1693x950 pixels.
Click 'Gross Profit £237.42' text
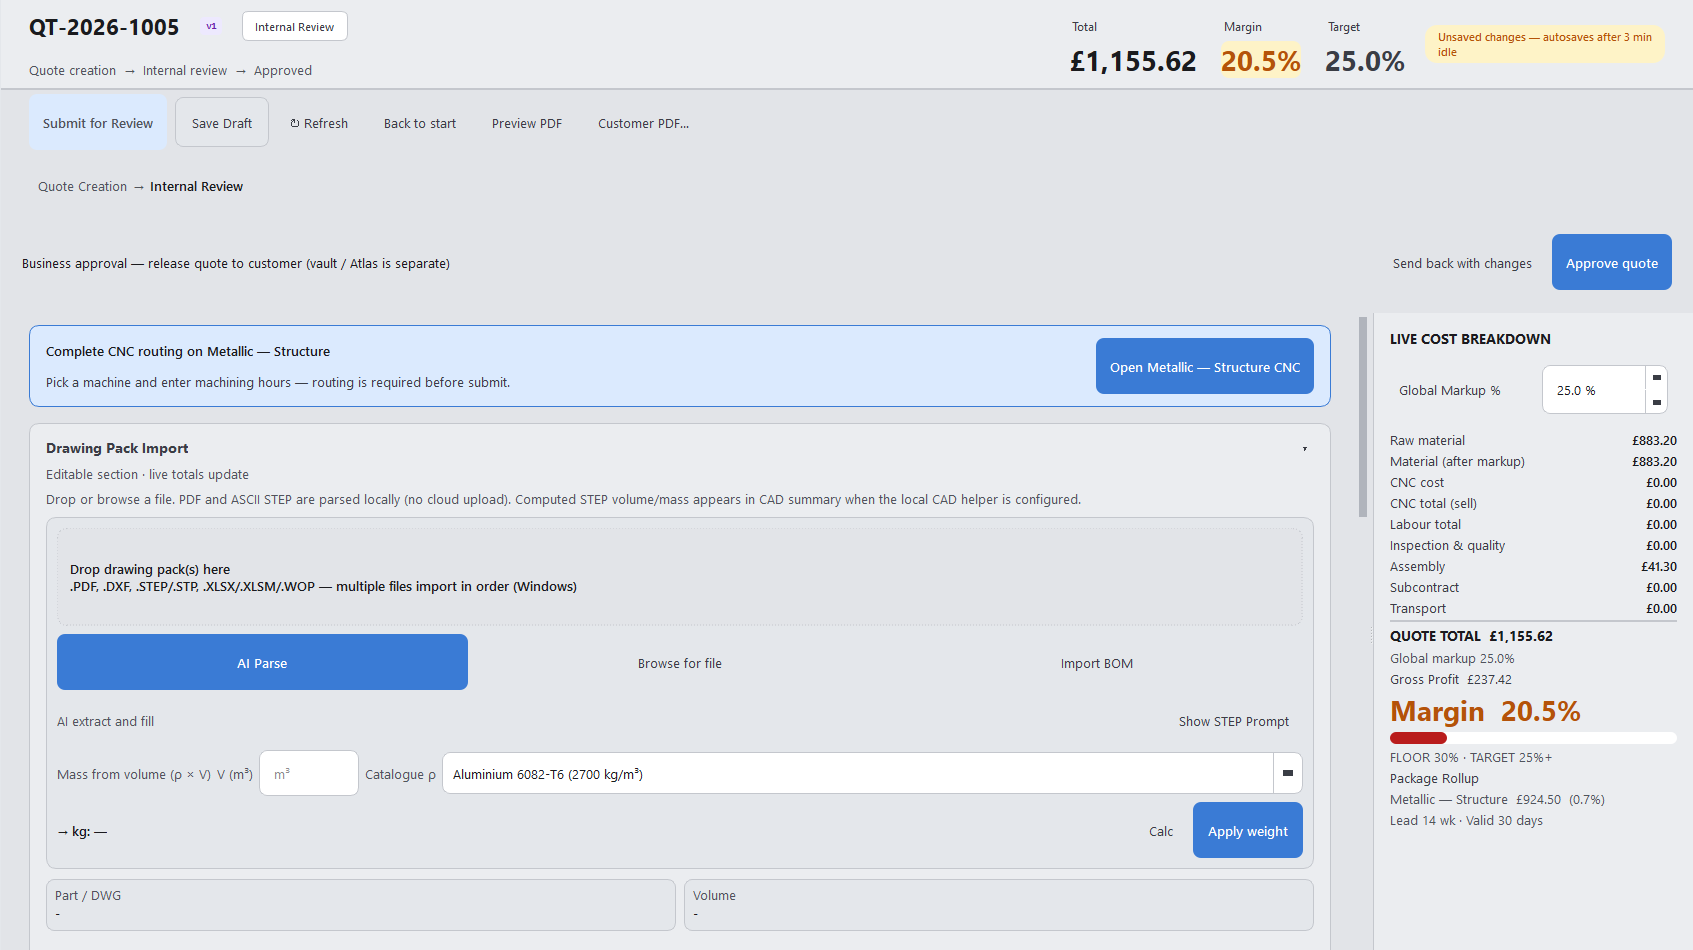pyautogui.click(x=1450, y=679)
